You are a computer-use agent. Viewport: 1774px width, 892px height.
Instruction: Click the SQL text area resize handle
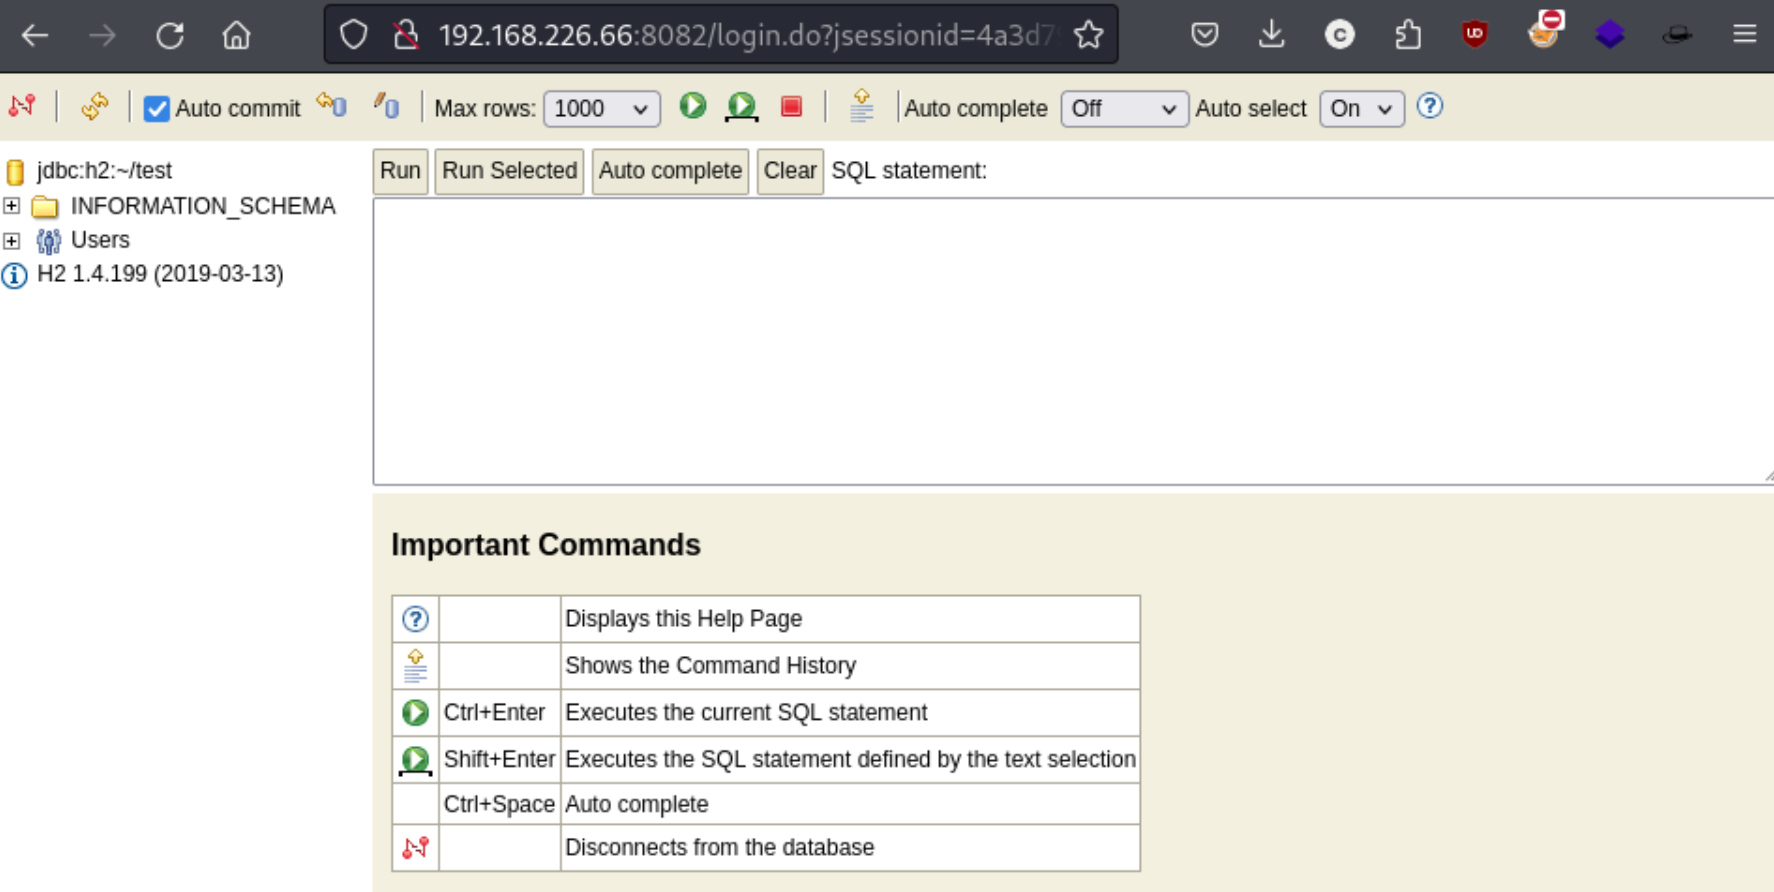[x=1767, y=478]
